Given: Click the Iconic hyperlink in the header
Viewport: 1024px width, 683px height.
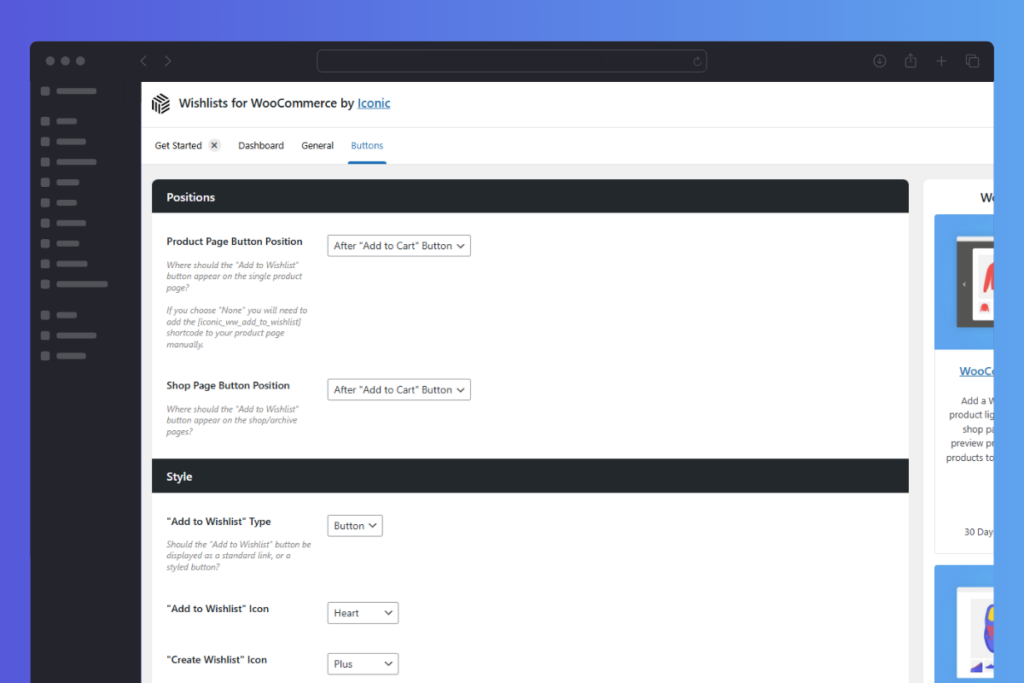Looking at the screenshot, I should [373, 103].
